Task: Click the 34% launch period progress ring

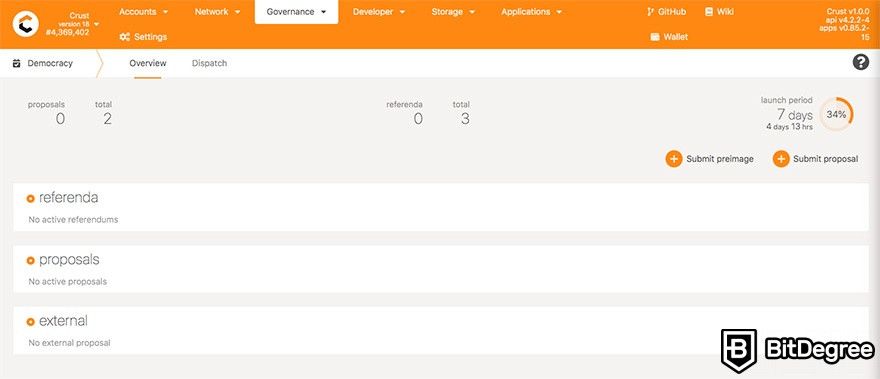Action: tap(836, 114)
